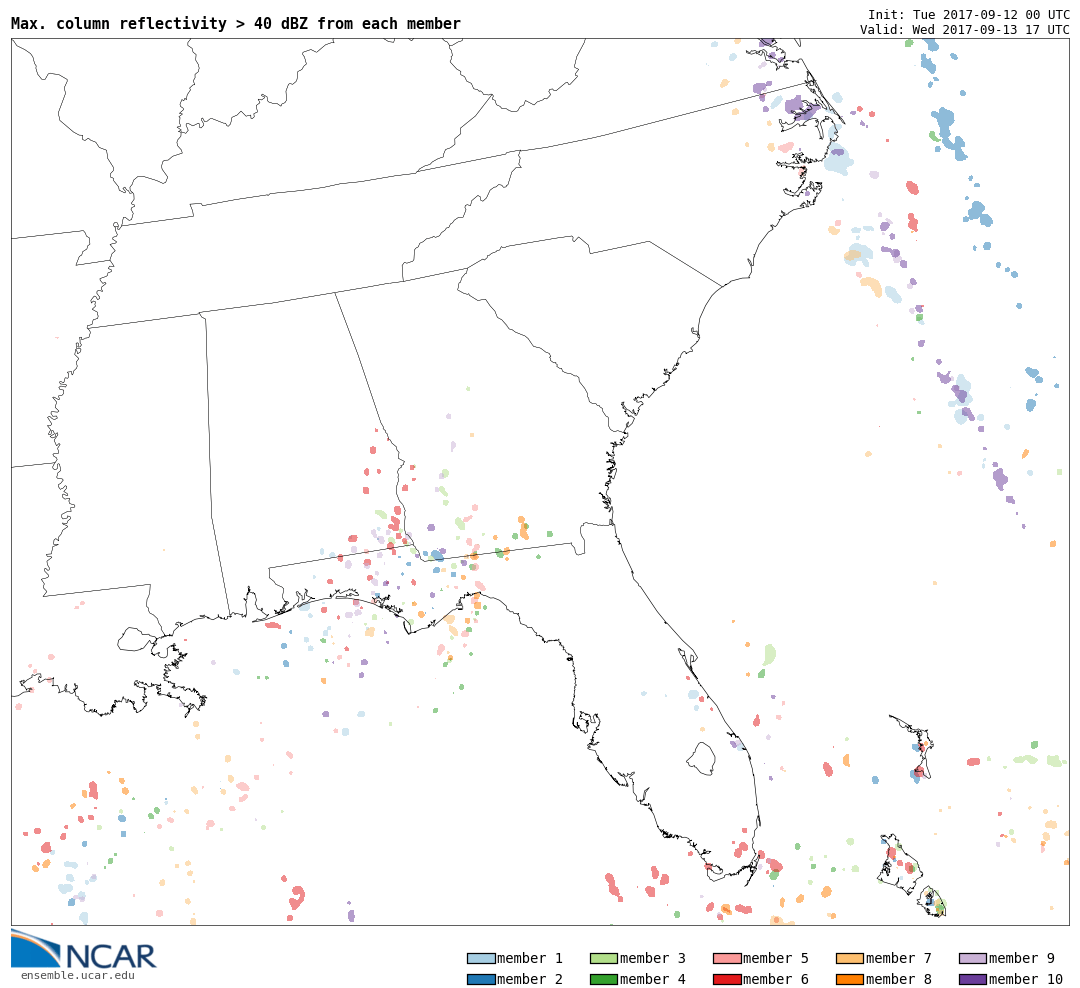Click the NCAR logo

83,950
